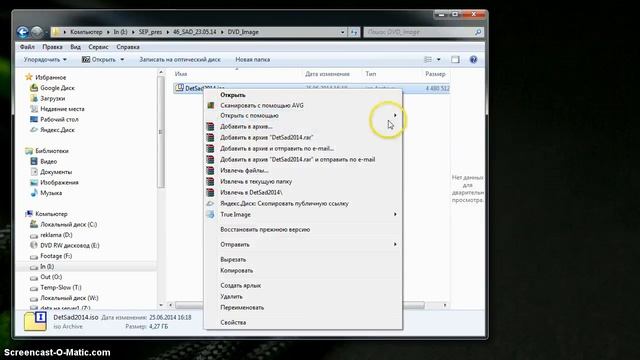Choose Переименовать in context menu

tap(303, 307)
